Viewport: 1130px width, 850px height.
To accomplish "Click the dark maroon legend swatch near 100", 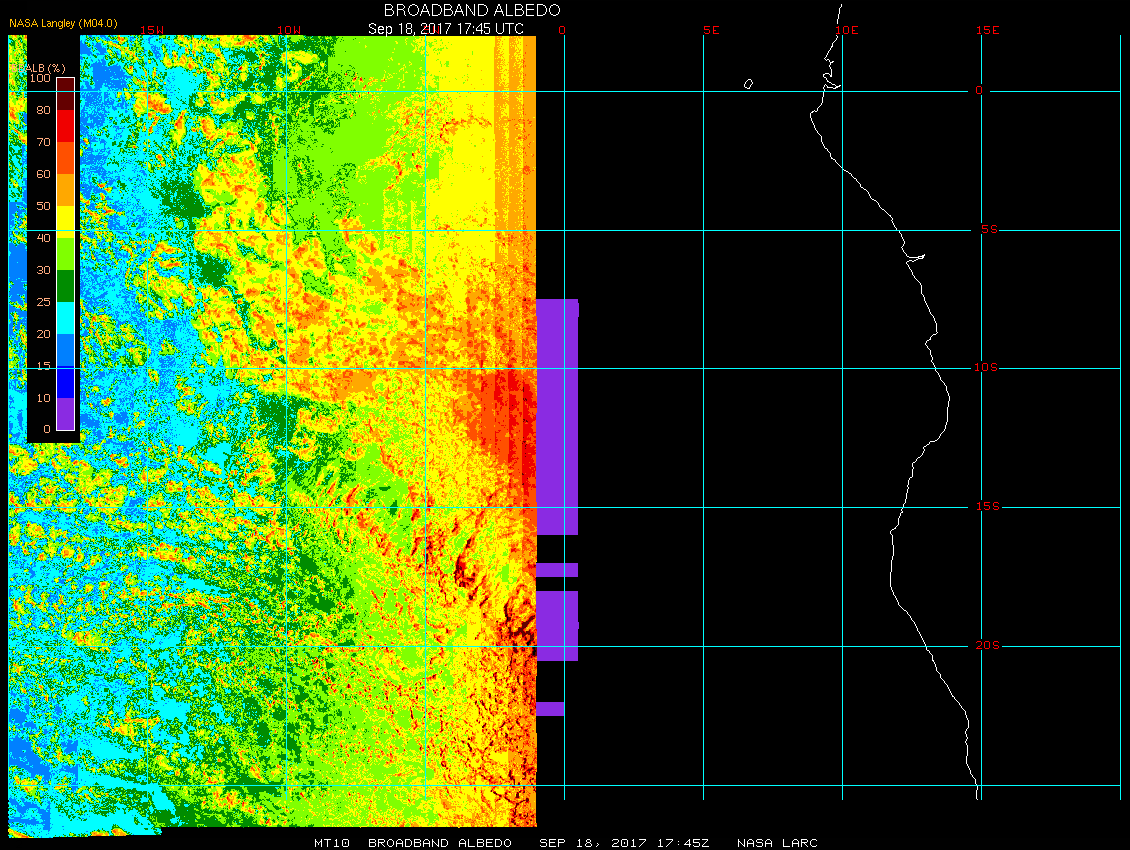I will [66, 94].
